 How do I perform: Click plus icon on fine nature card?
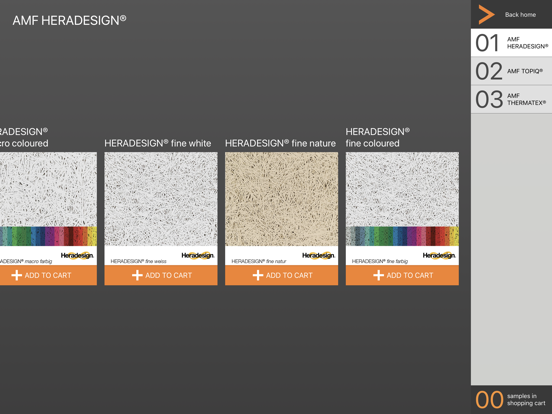[x=258, y=275]
